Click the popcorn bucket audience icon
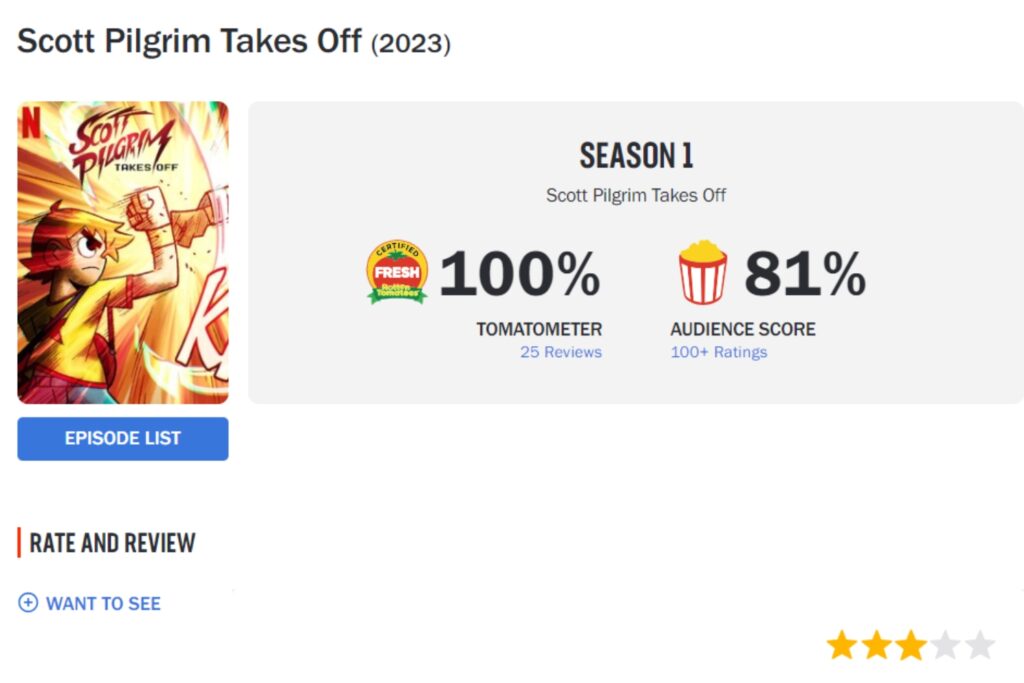Image resolution: width=1024 pixels, height=683 pixels. coord(702,272)
